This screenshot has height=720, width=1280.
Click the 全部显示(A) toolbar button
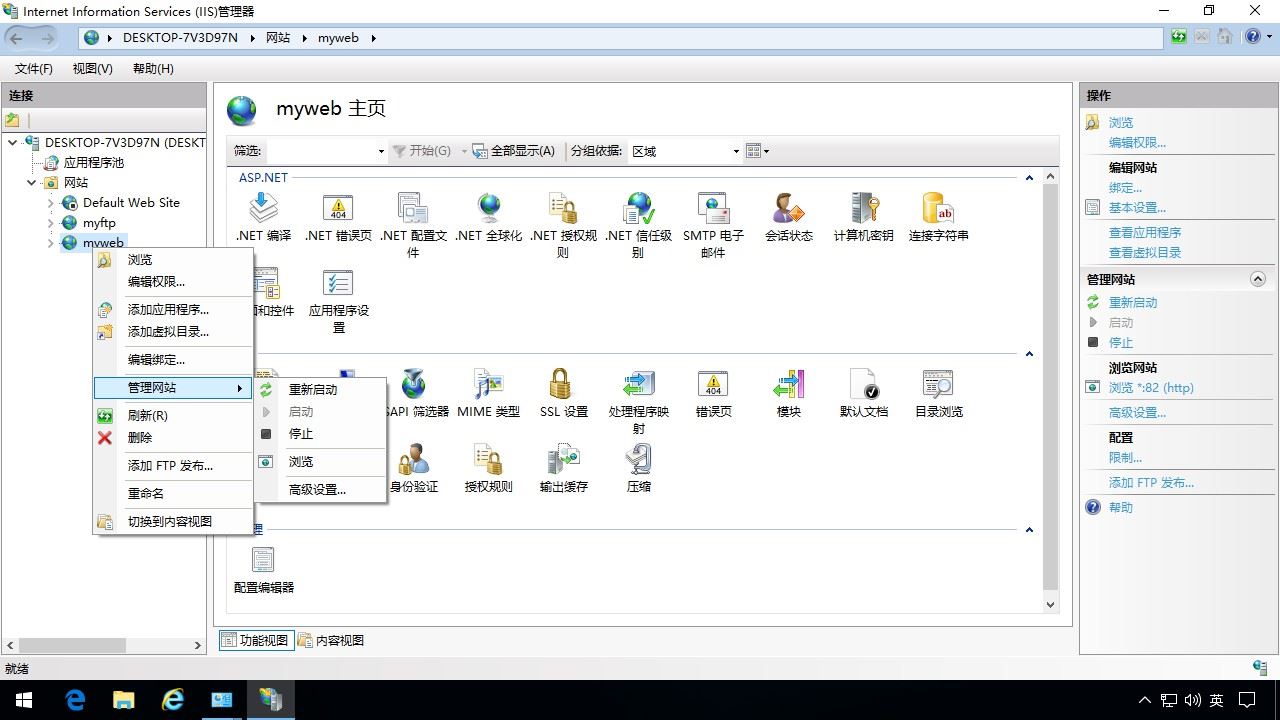[514, 151]
